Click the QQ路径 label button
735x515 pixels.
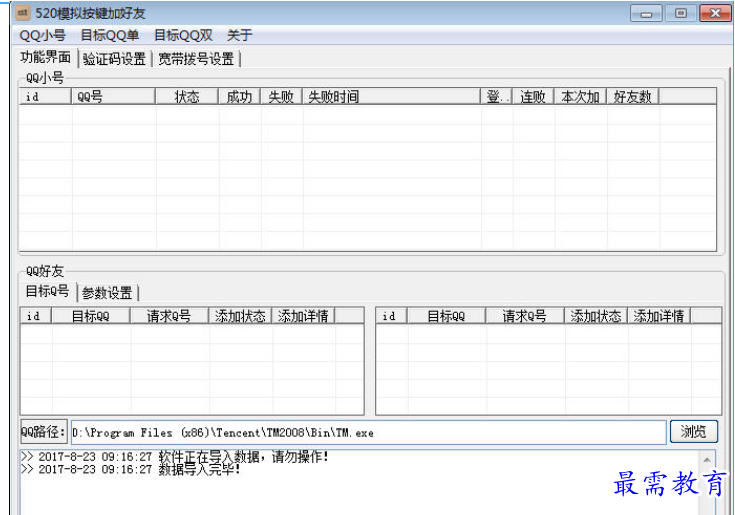click(x=44, y=431)
